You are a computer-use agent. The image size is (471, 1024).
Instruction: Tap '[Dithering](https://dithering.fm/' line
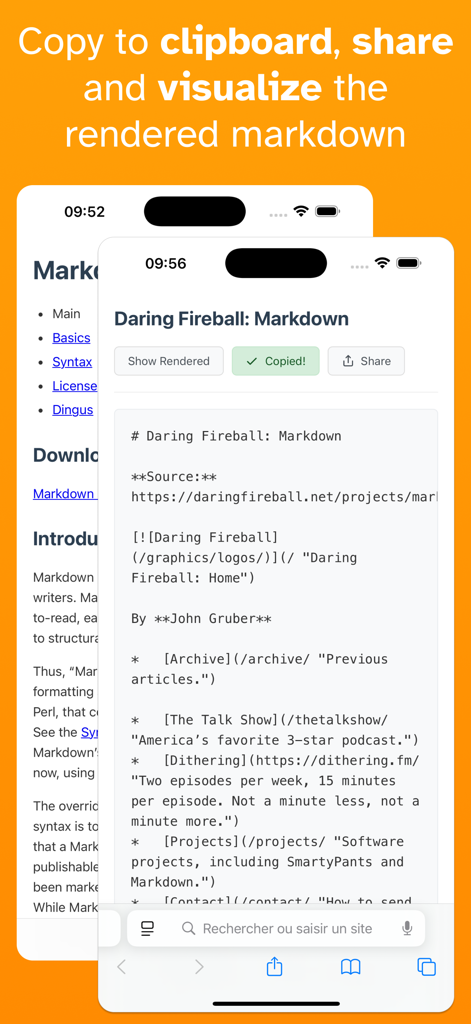click(275, 761)
